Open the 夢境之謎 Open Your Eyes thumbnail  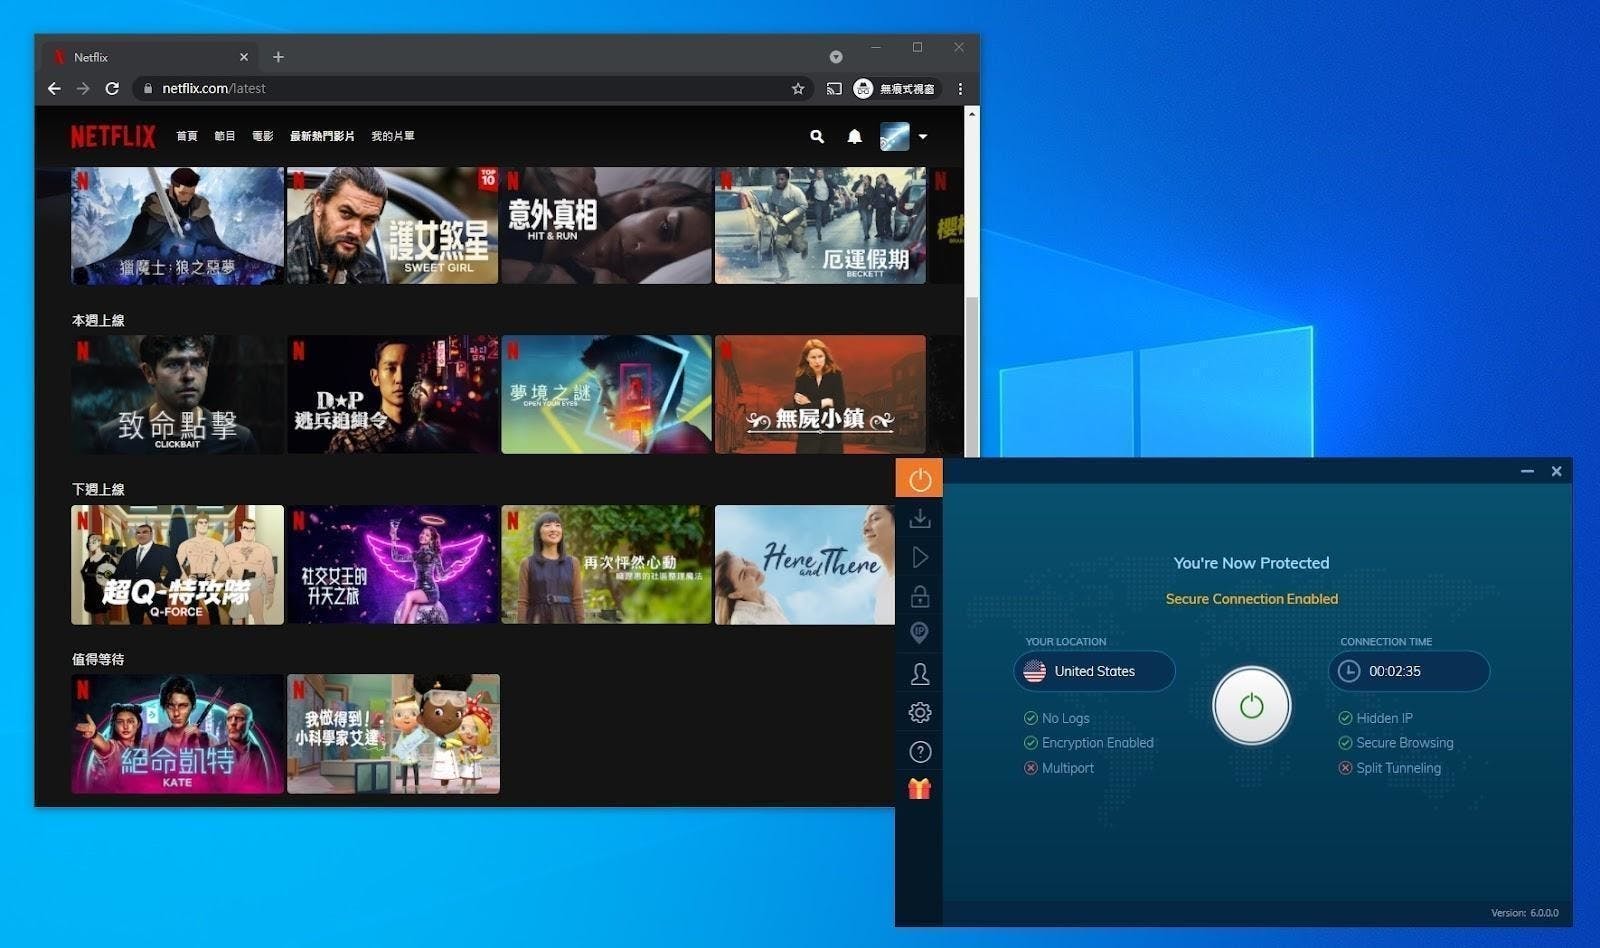(606, 394)
